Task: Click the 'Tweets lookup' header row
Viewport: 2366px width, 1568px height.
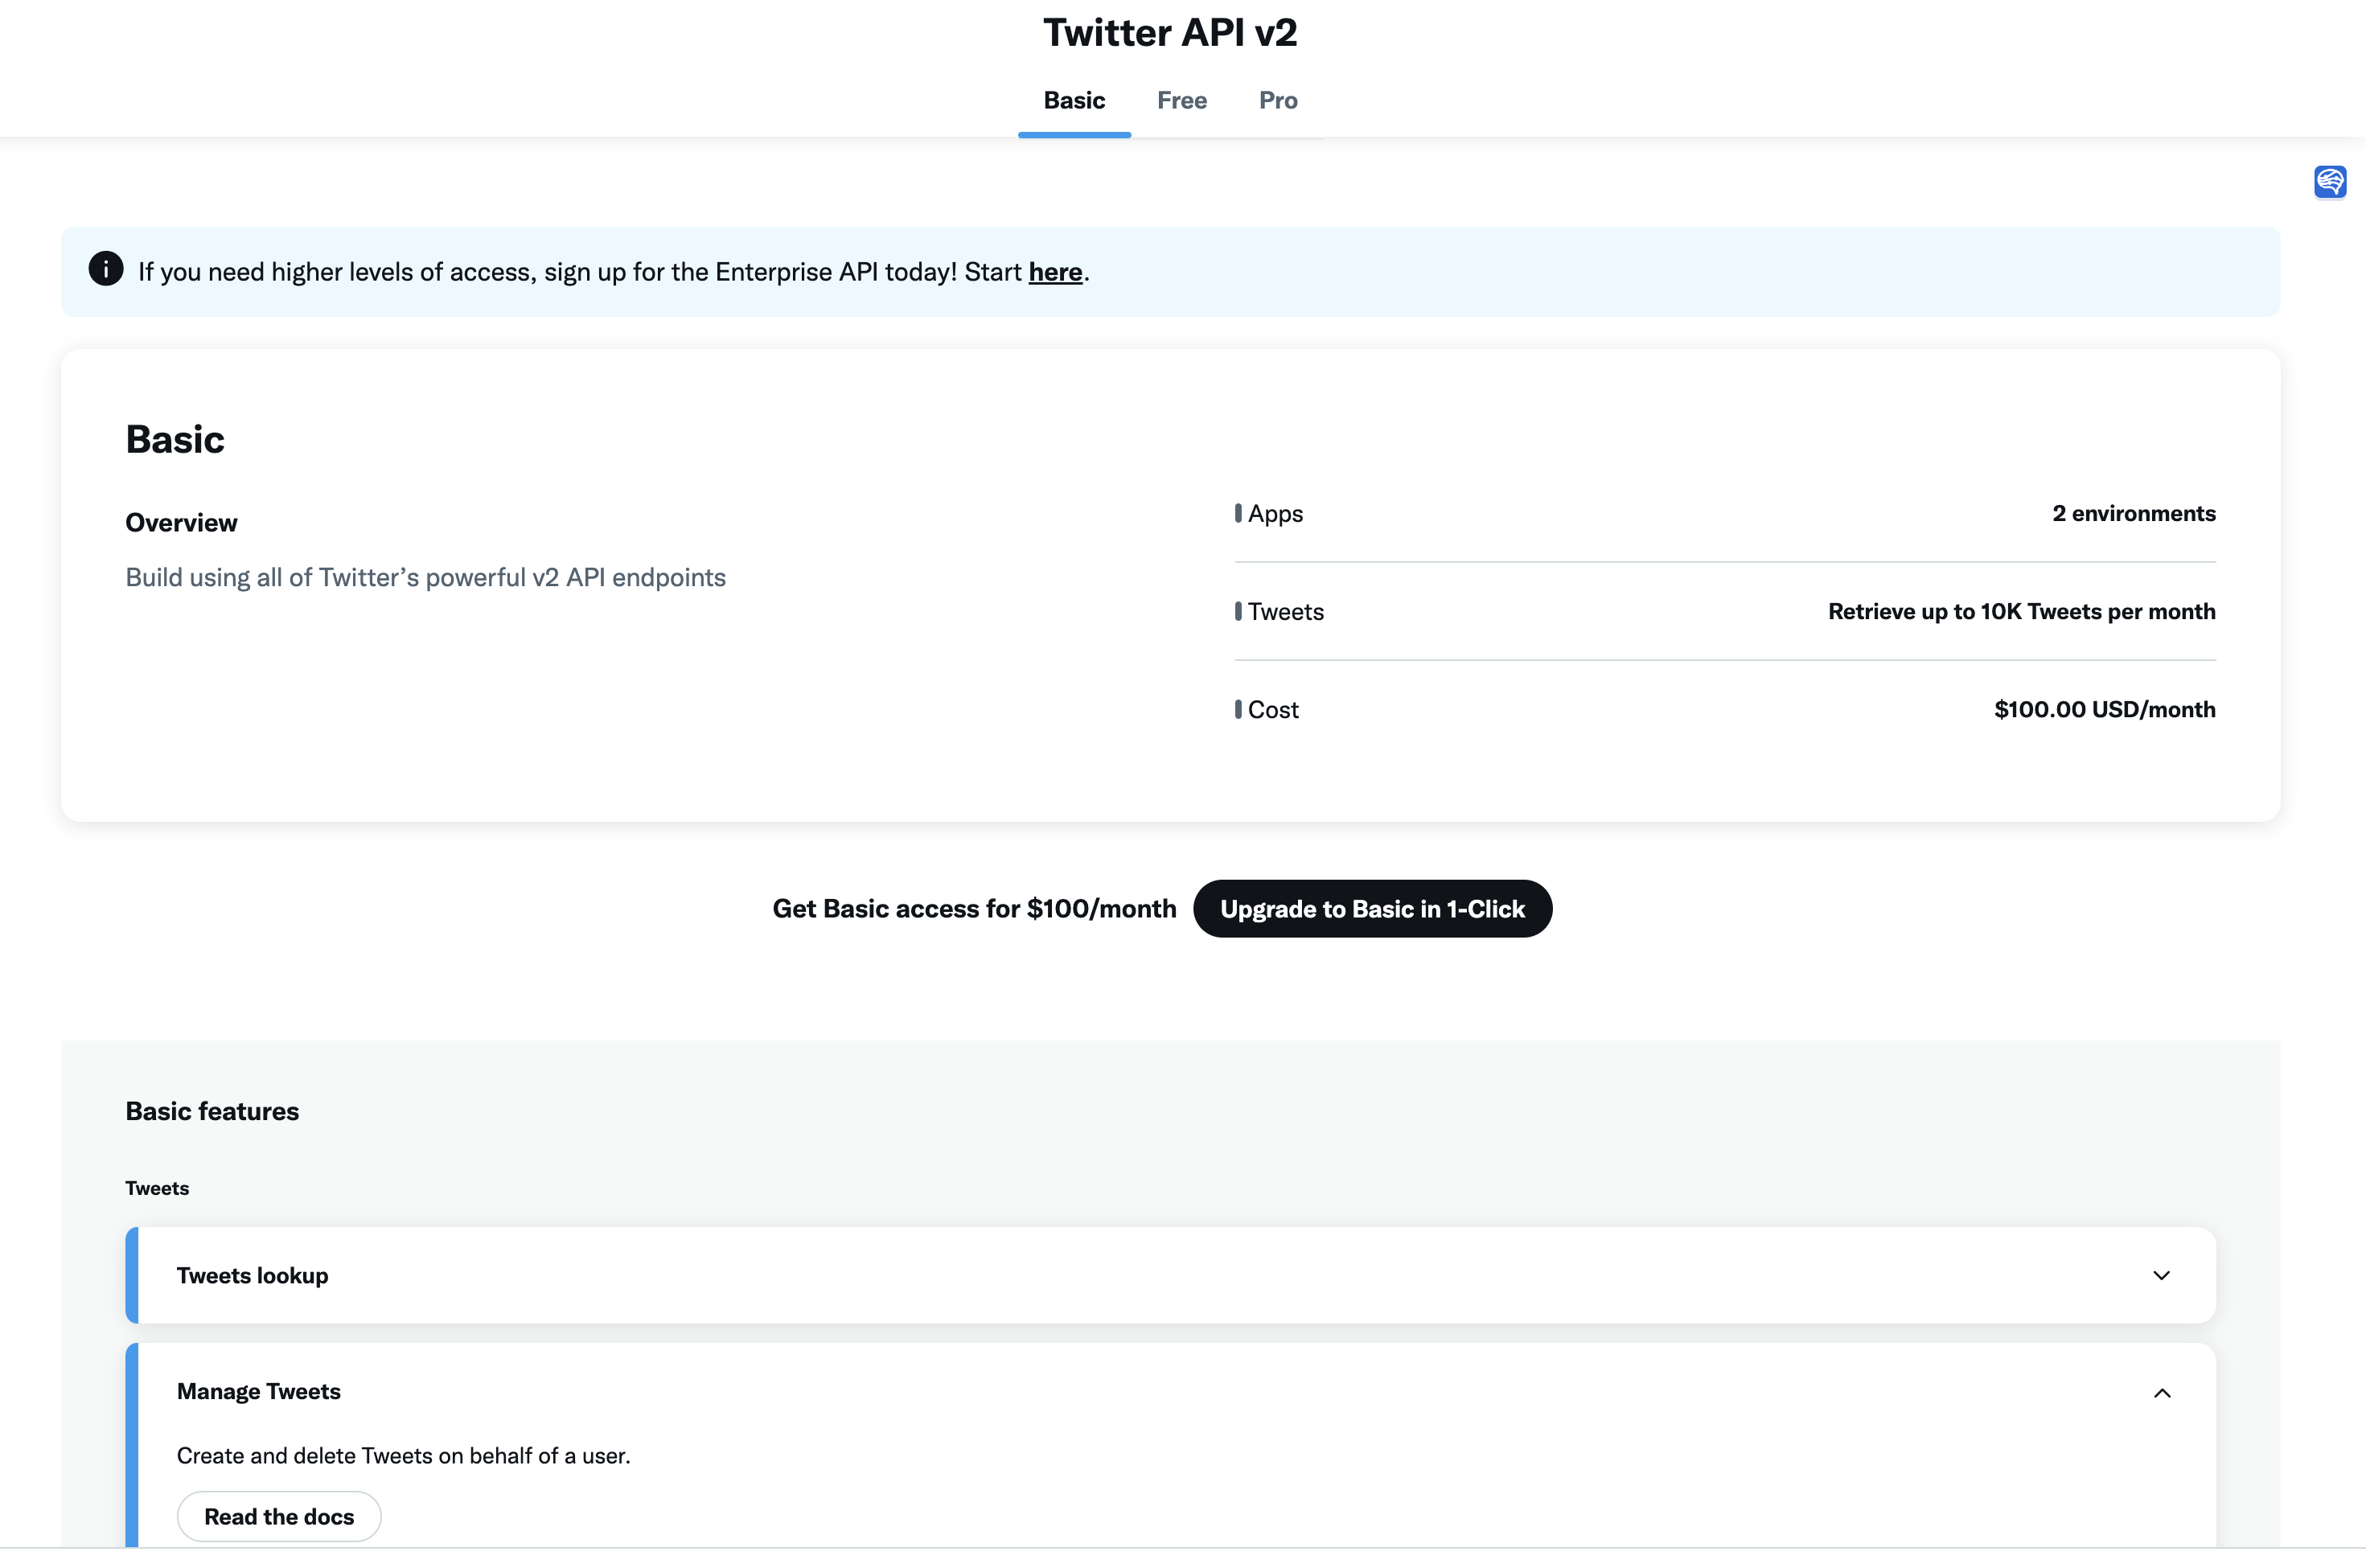Action: 253,1275
